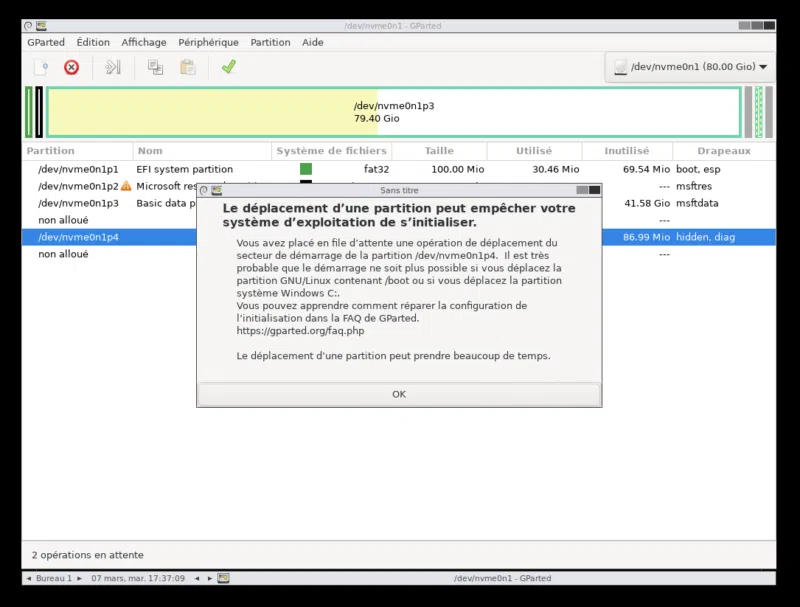The width and height of the screenshot is (800, 607).
Task: Click the Système de fichiers column header
Action: (331, 150)
